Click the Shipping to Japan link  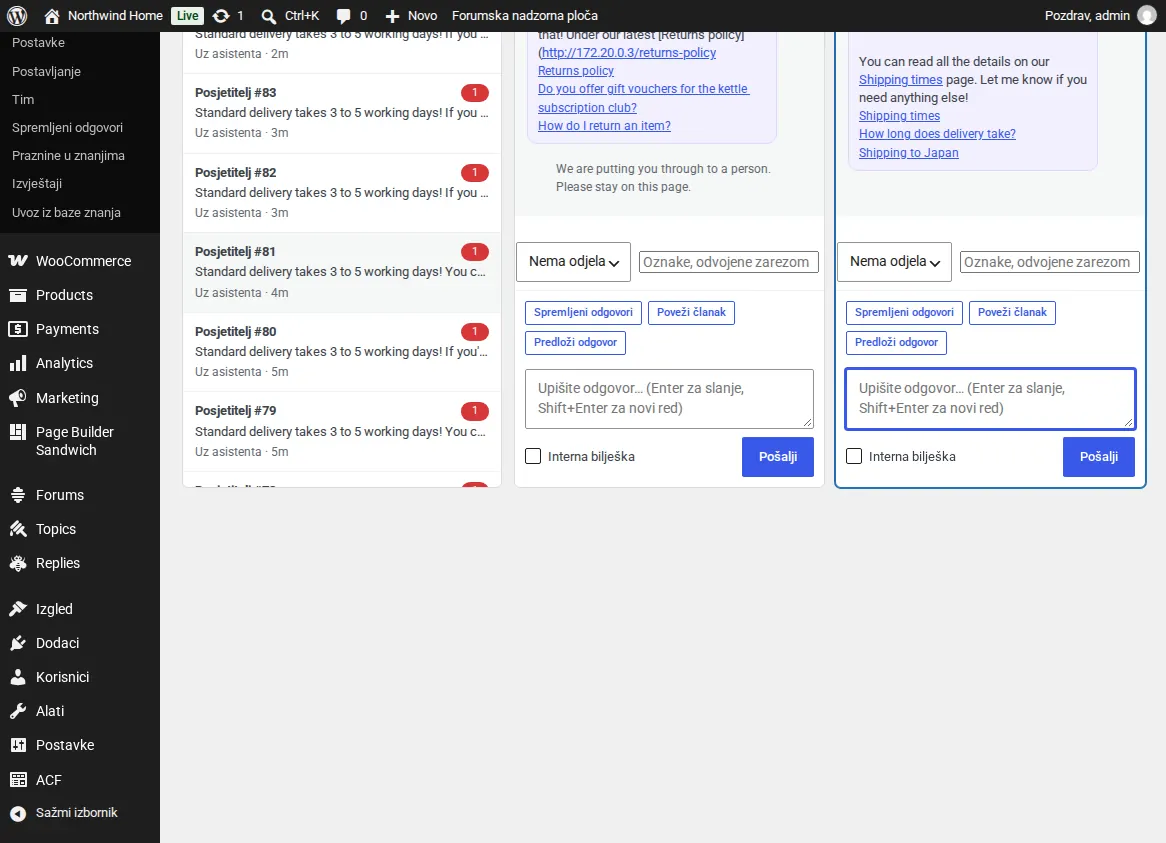pyautogui.click(x=909, y=152)
